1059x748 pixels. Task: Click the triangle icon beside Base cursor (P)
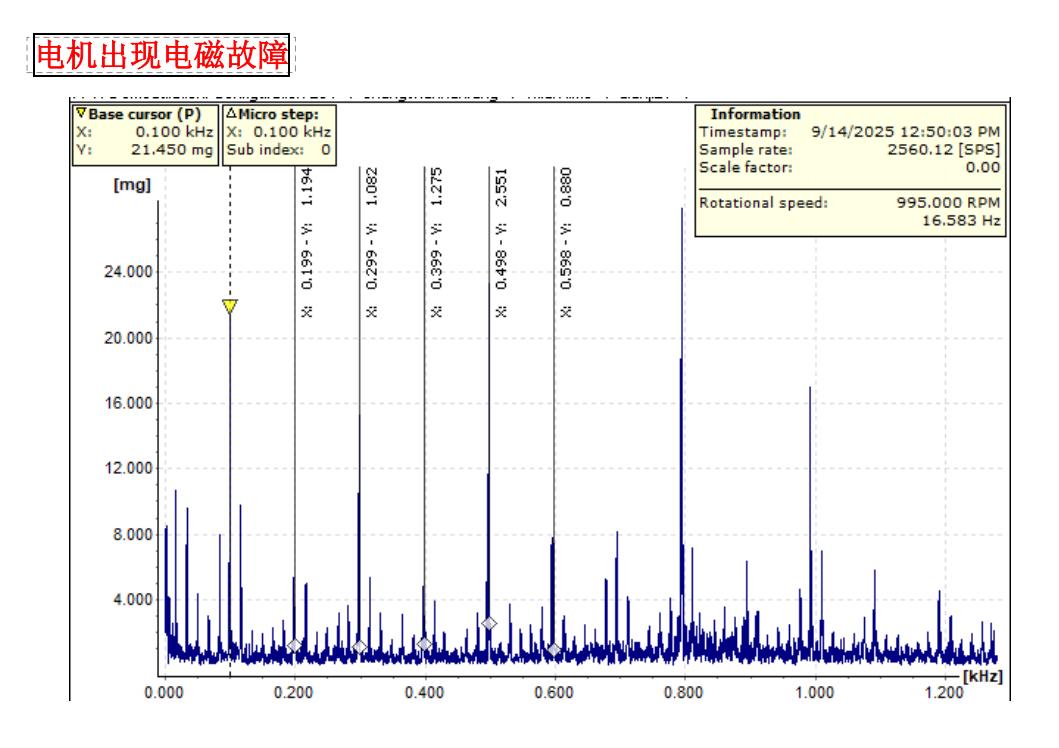[x=81, y=114]
